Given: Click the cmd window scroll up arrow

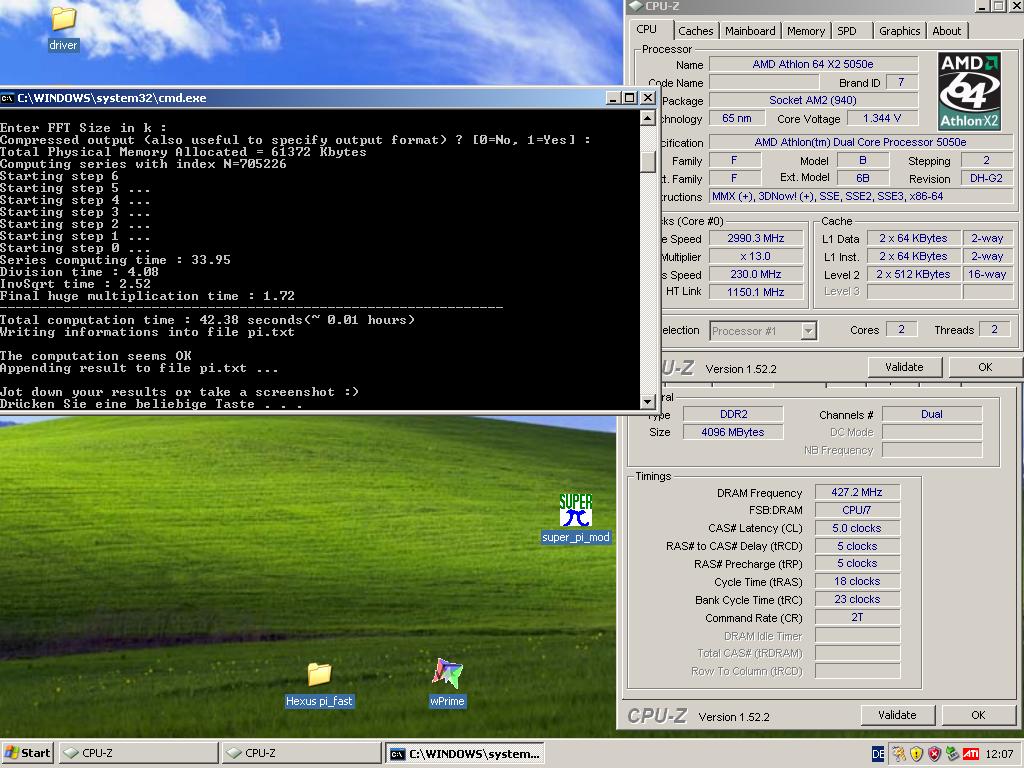Looking at the screenshot, I should [x=647, y=118].
